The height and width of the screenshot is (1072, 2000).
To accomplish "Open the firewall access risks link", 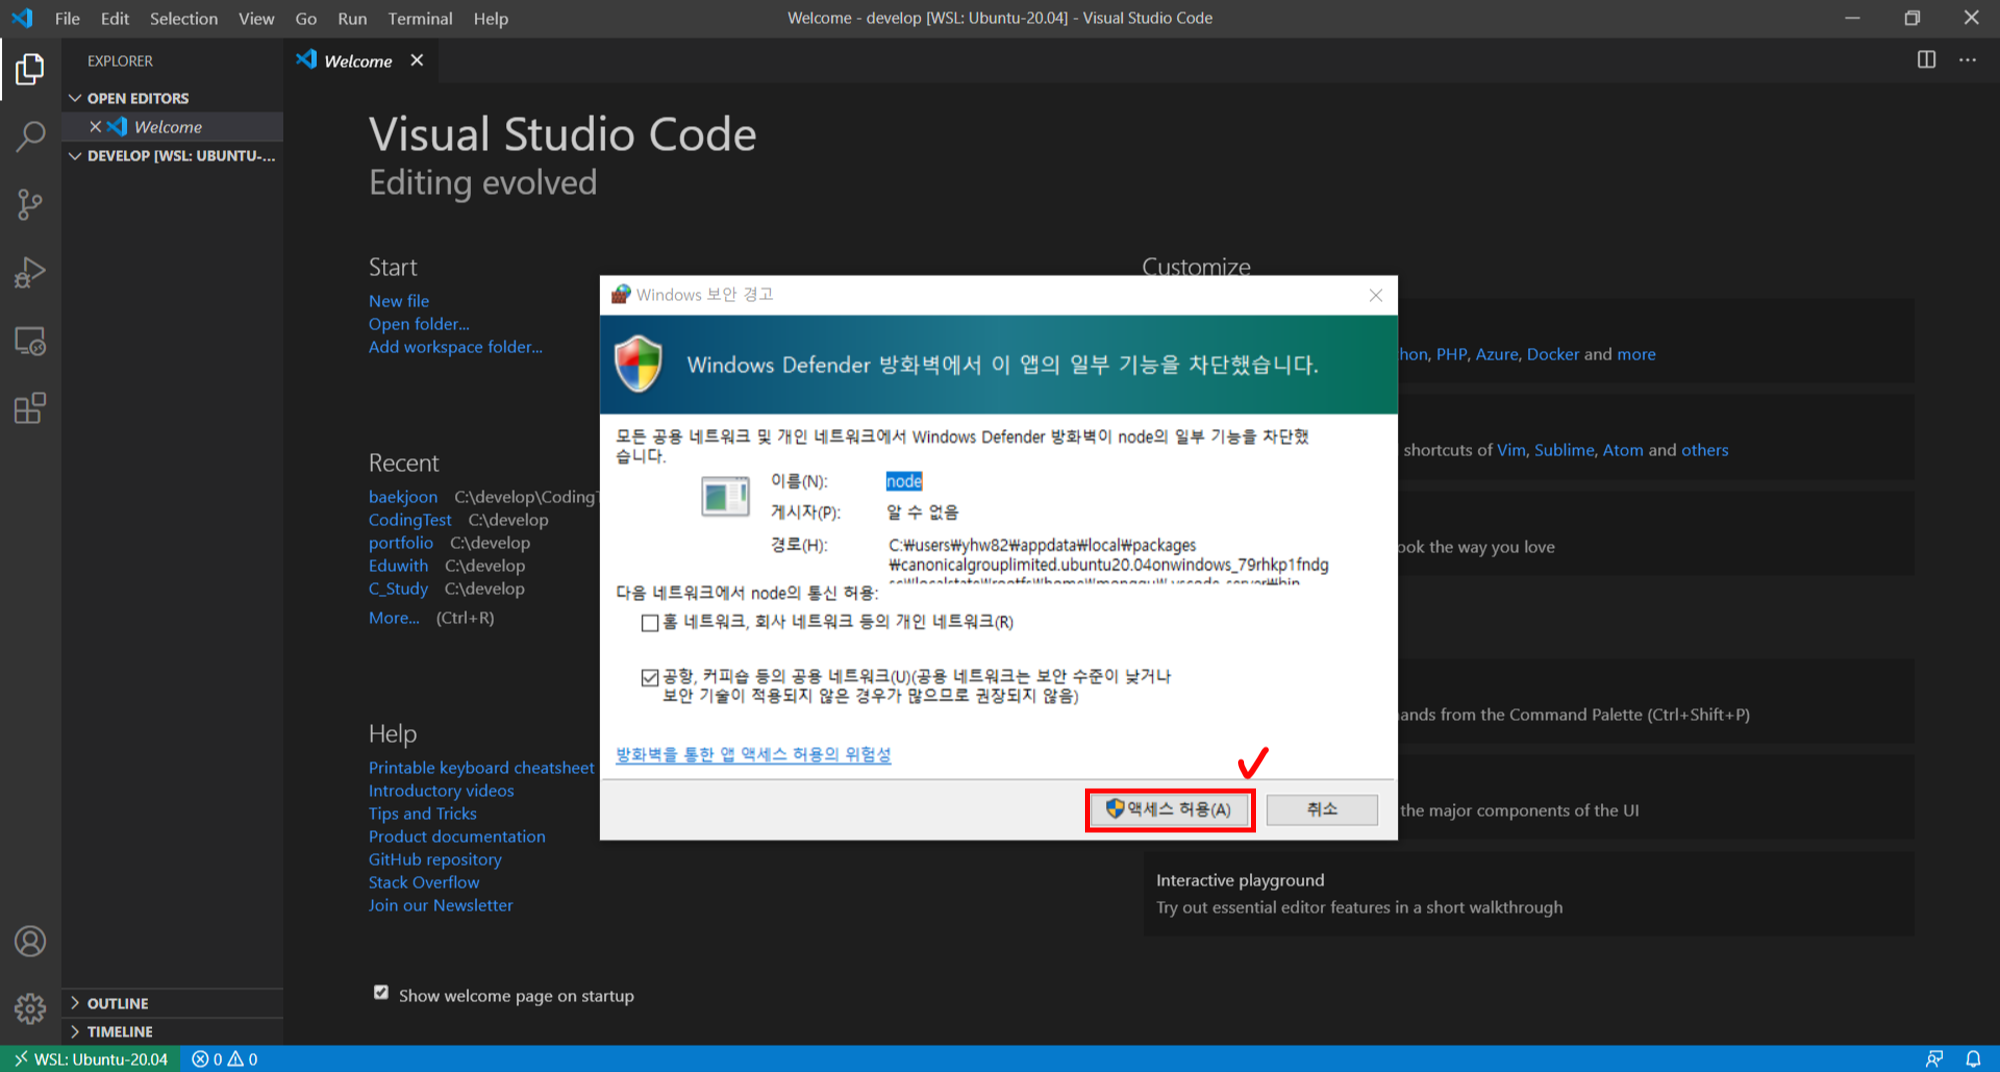I will 753,755.
